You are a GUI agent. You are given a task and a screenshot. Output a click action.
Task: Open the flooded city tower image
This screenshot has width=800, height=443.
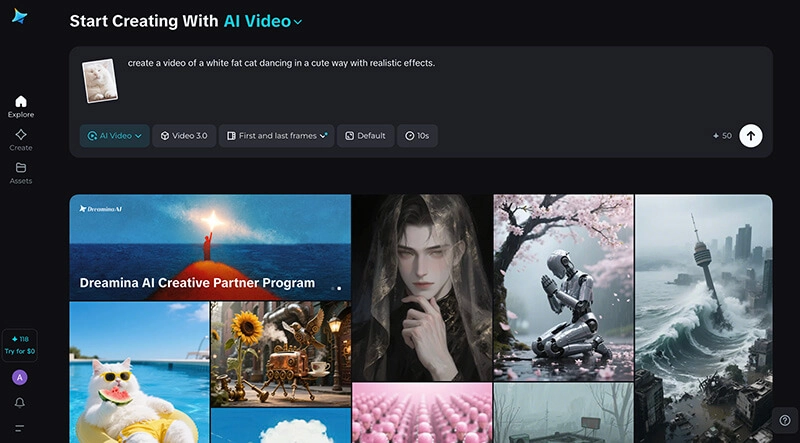point(704,318)
